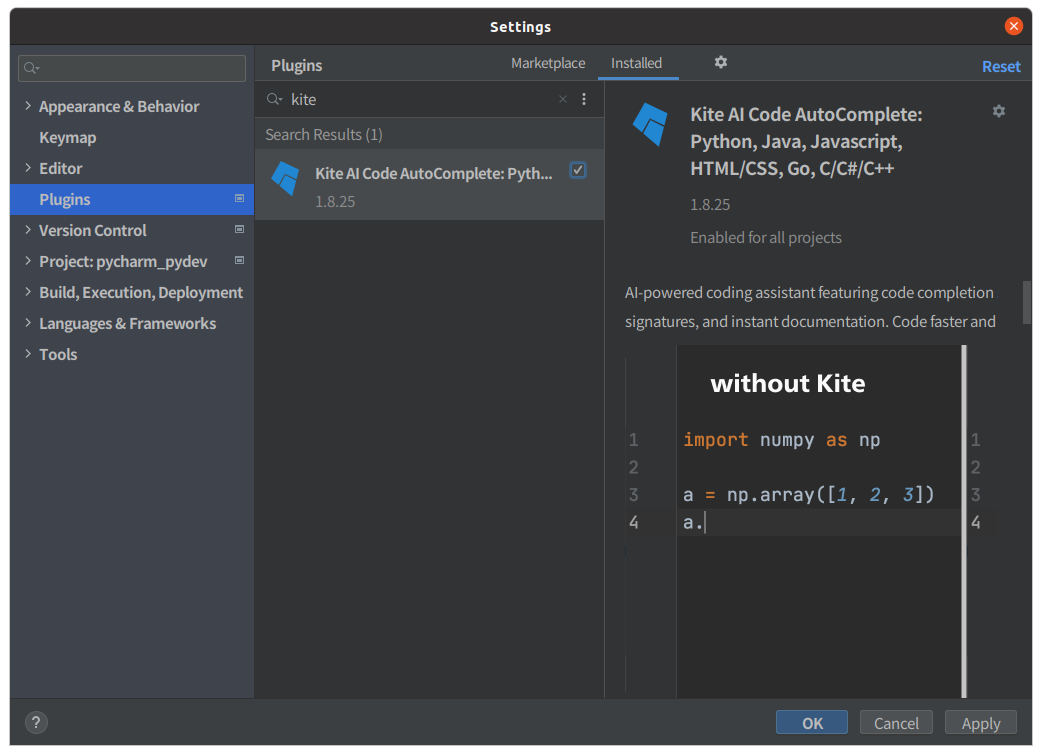Viewport: 1042px width, 755px height.
Task: Toggle the Plugins settings modification indicator
Action: click(239, 199)
